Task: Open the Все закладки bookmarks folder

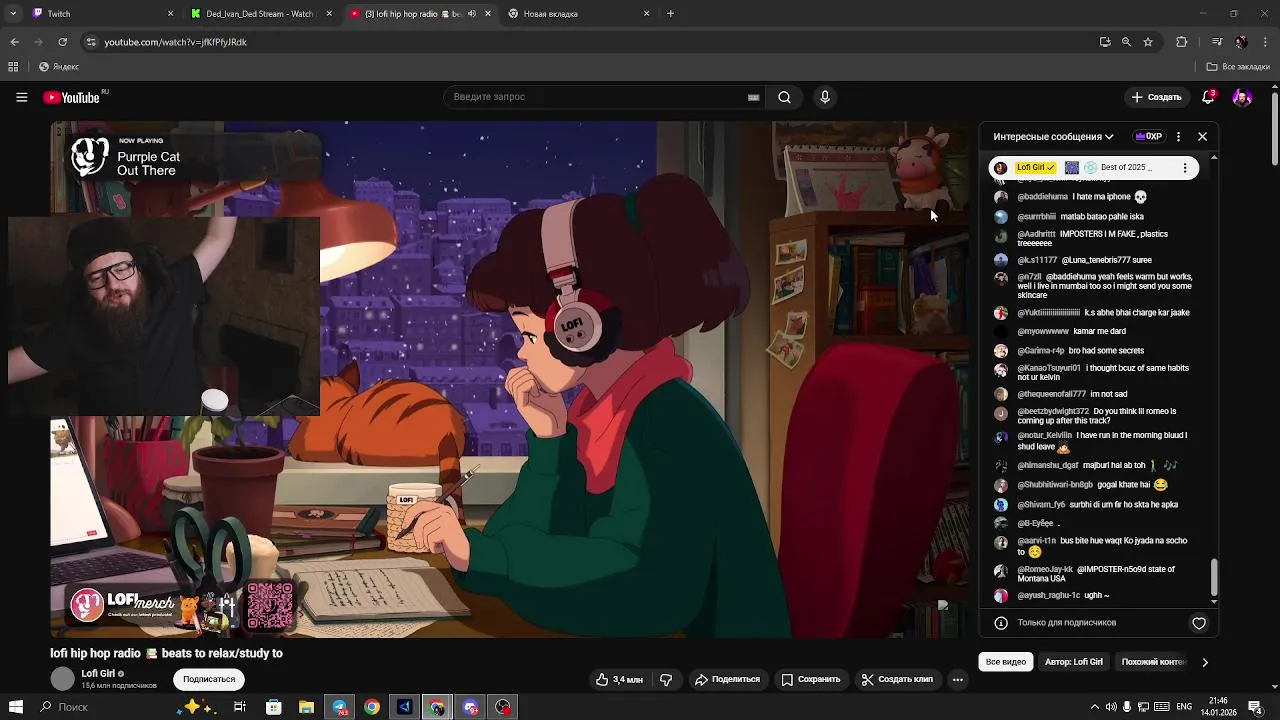Action: pyautogui.click(x=1238, y=67)
